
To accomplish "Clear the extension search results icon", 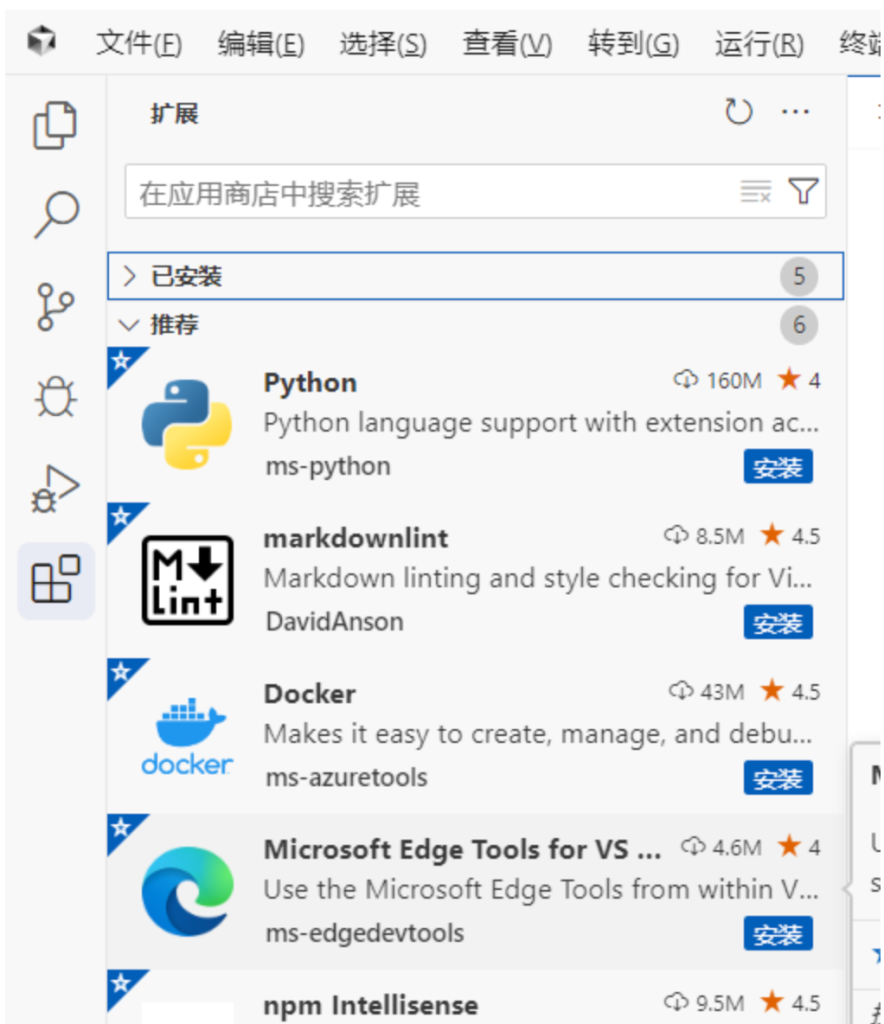I will pos(755,192).
